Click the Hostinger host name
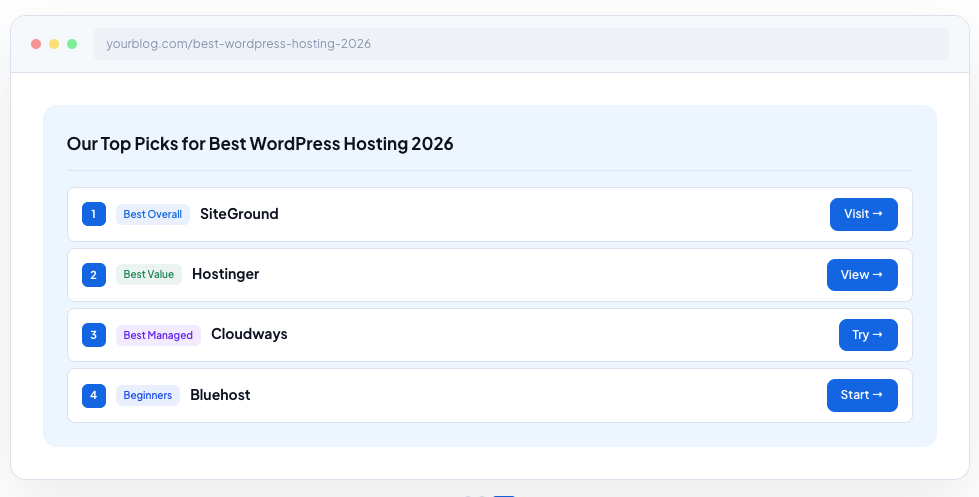 pos(225,274)
